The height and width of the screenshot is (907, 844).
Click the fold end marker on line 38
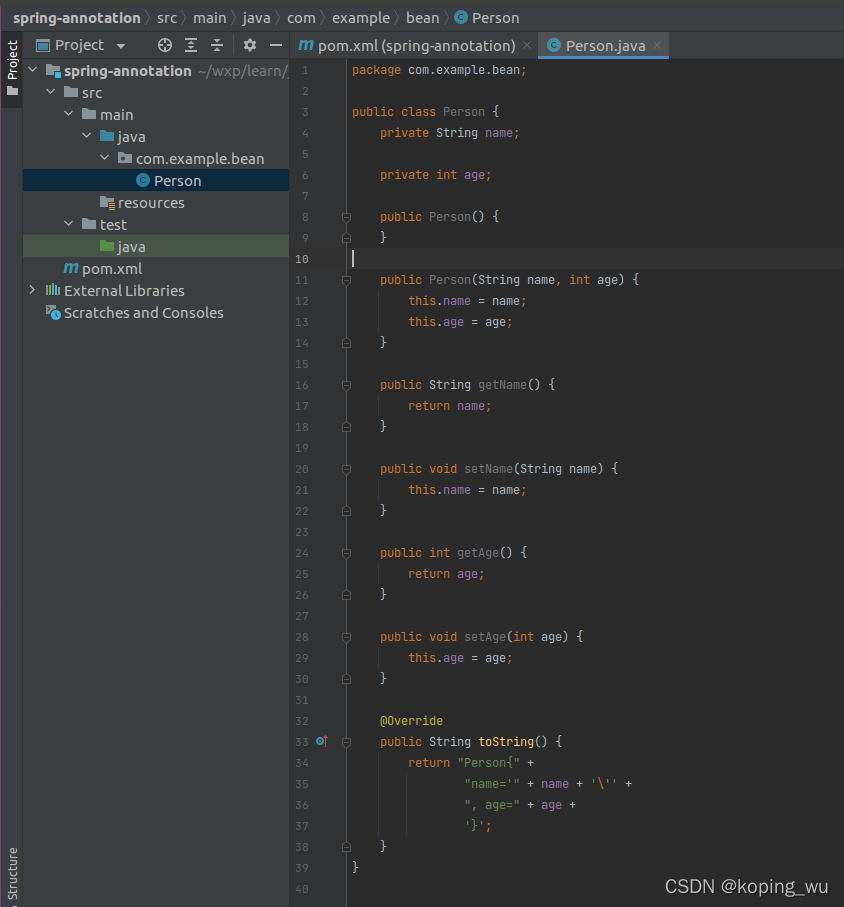click(x=347, y=847)
